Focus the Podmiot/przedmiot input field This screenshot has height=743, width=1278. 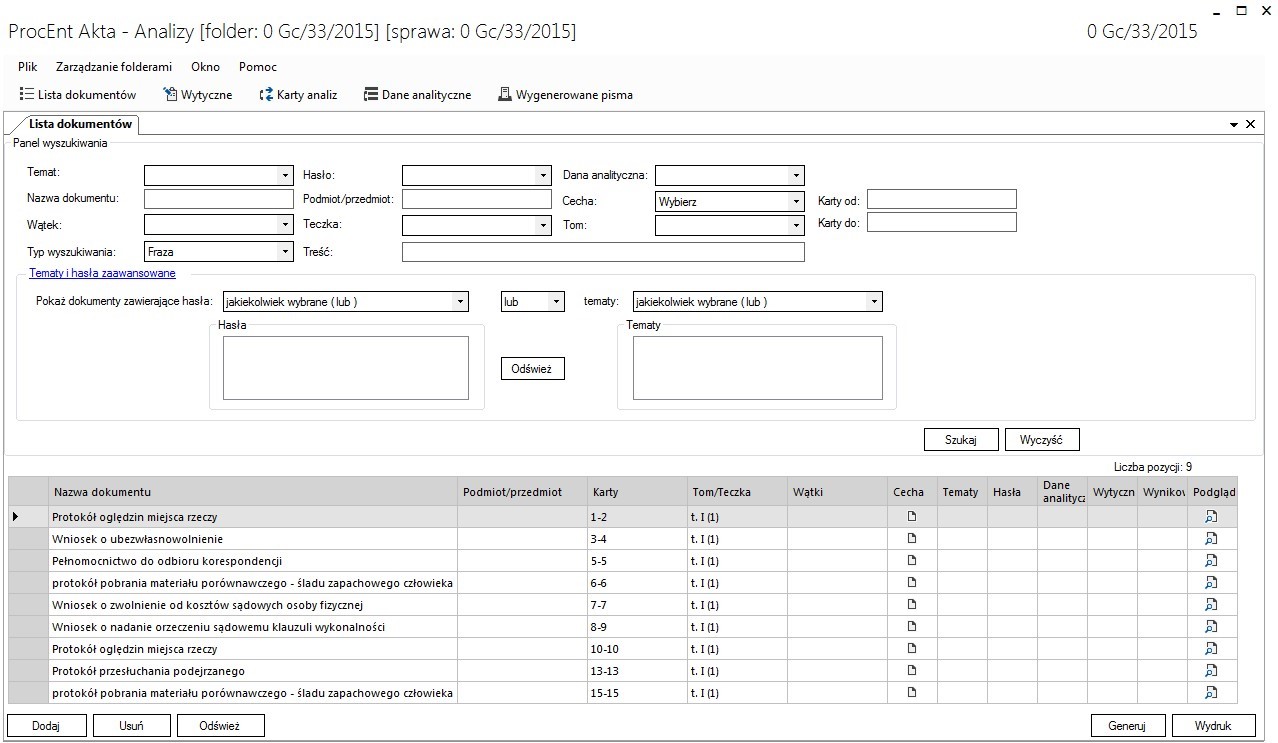point(477,199)
